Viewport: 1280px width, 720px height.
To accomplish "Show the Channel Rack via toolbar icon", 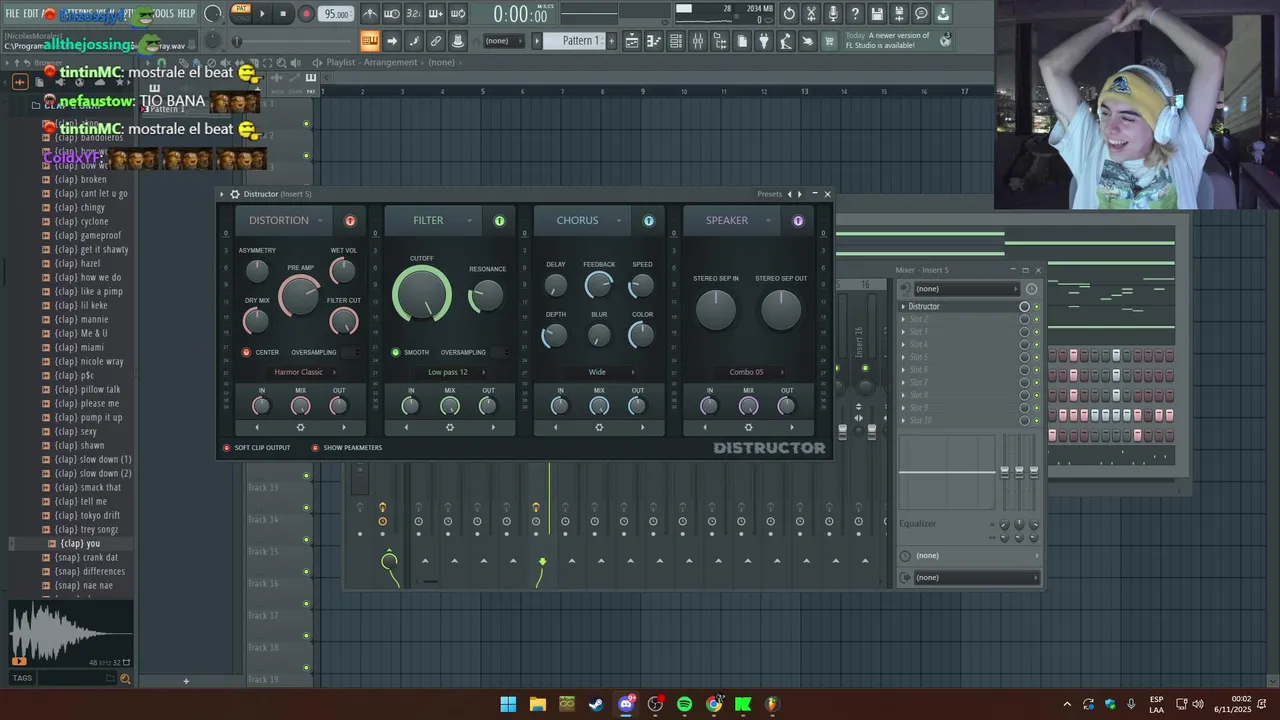I will tap(675, 41).
